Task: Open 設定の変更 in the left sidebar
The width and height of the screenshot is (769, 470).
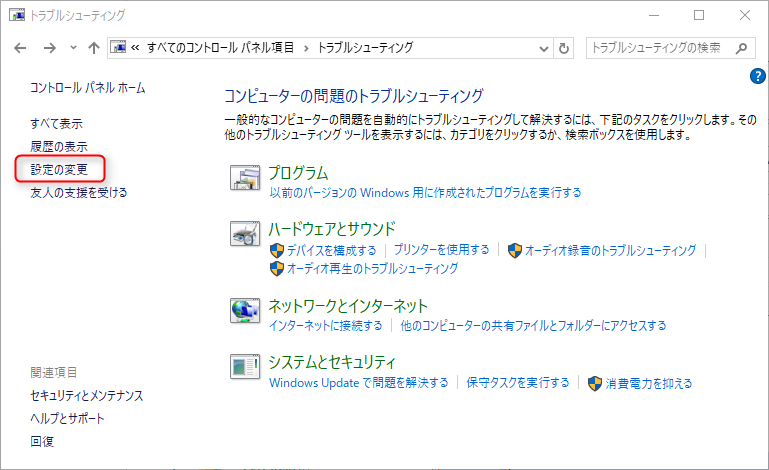Action: coord(59,169)
